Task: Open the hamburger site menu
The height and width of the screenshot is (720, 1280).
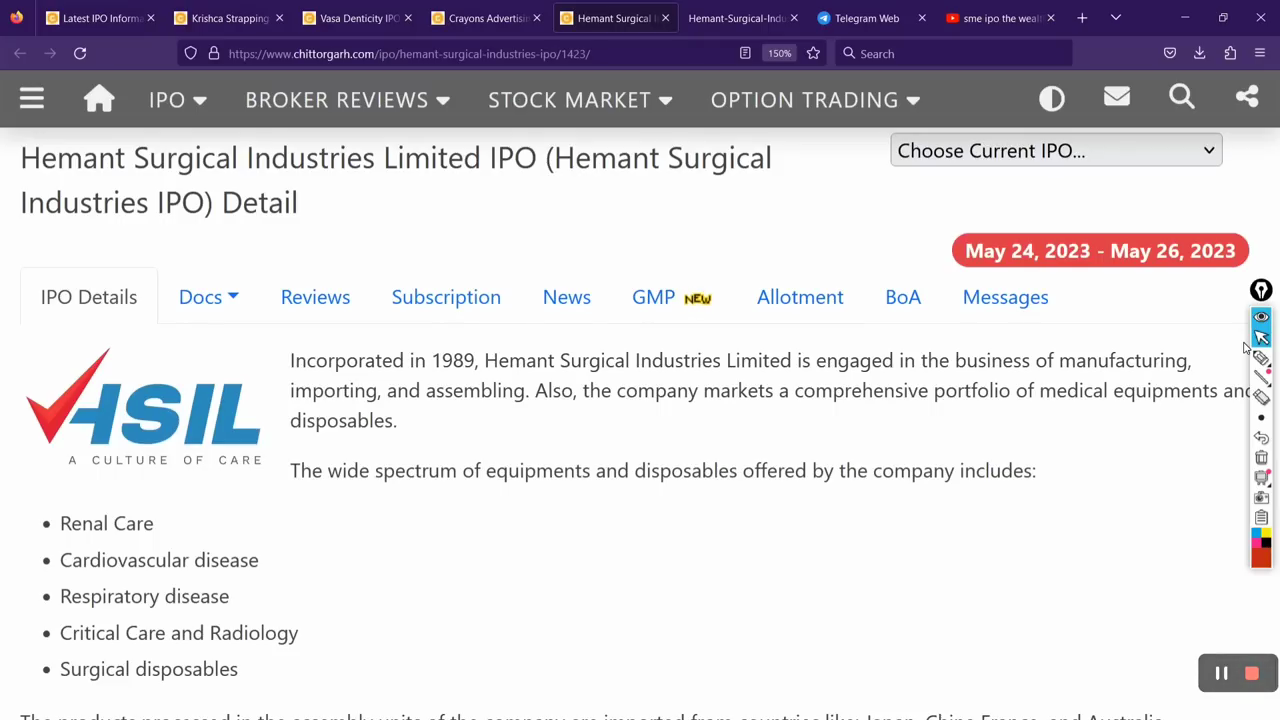Action: (31, 98)
